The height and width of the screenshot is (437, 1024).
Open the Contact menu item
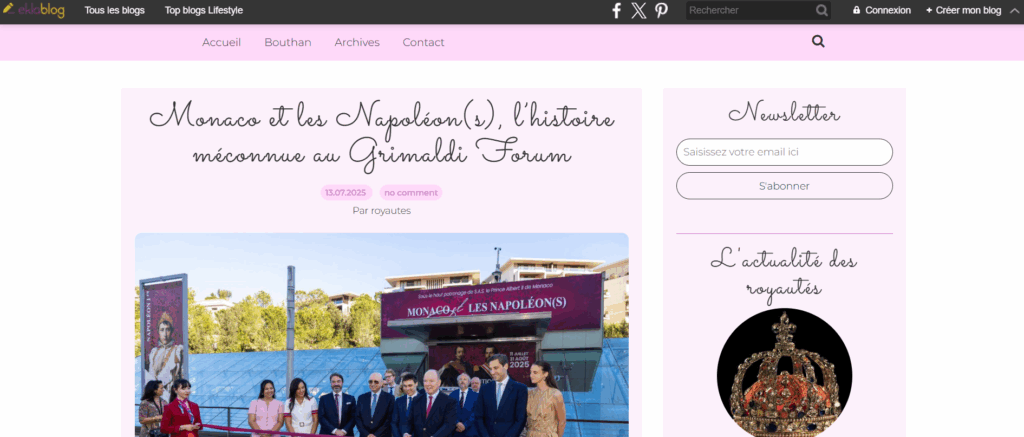[x=423, y=42]
